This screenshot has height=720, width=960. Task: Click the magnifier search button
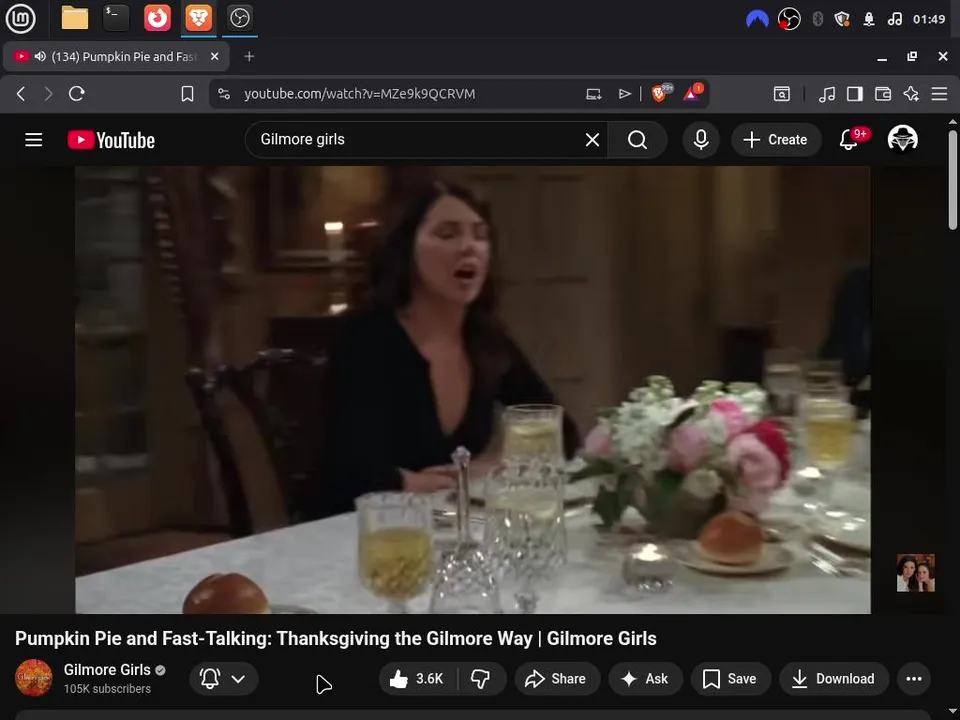637,140
